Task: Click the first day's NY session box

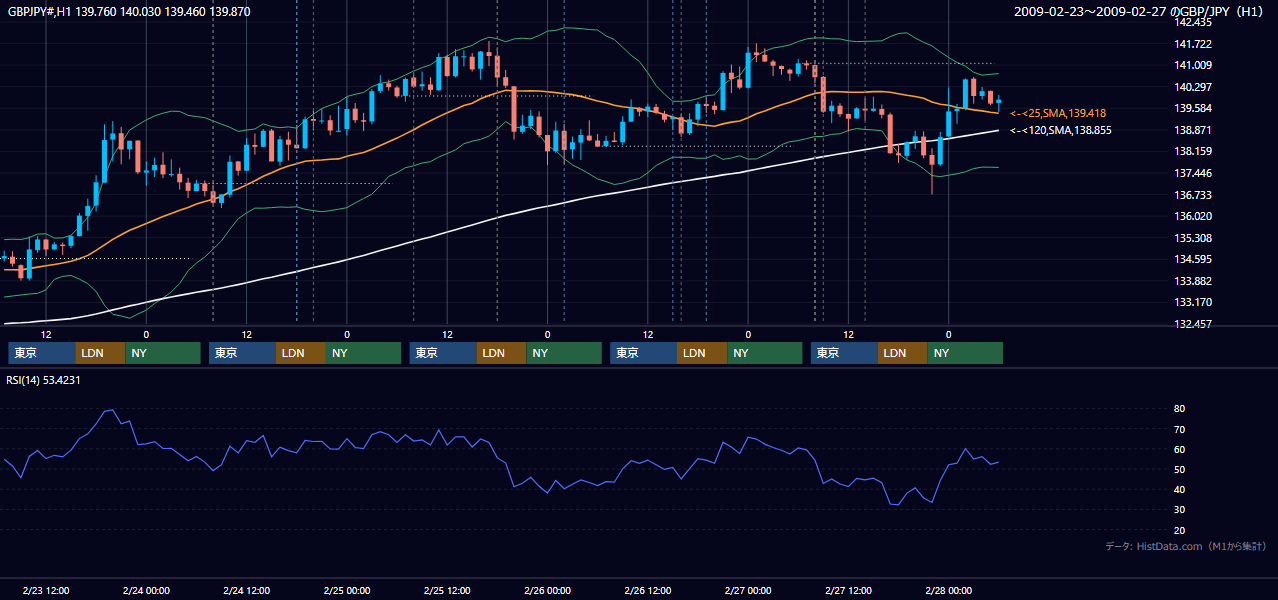Action: (163, 353)
